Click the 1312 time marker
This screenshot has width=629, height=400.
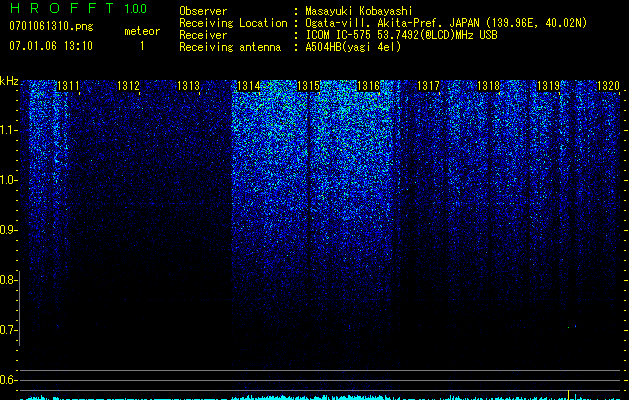[128, 86]
